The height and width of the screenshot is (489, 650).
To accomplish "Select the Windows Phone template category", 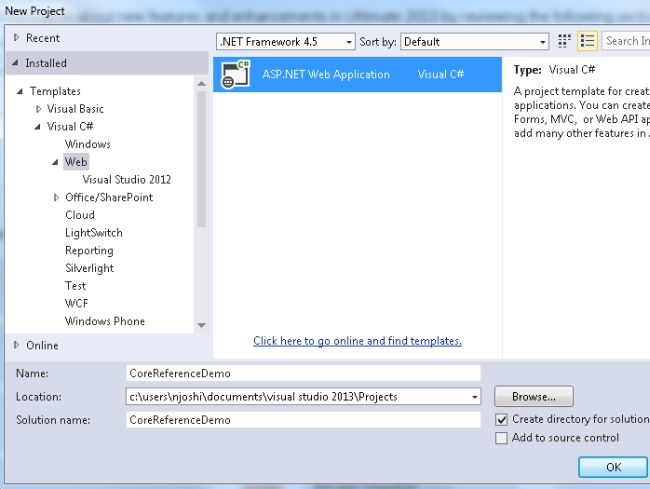I will (105, 321).
